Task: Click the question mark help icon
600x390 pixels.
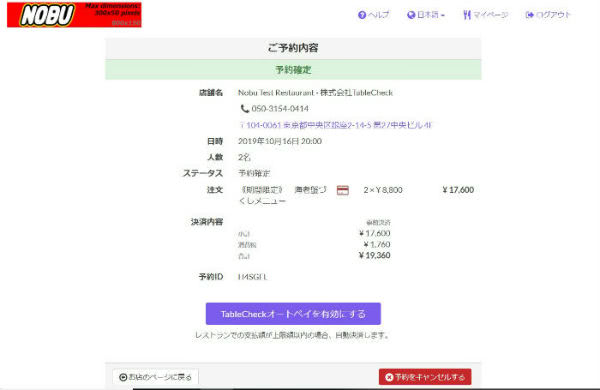Action: pos(362,15)
